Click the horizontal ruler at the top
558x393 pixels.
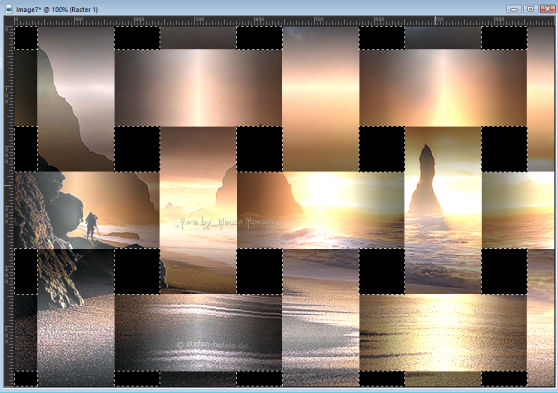[284, 21]
